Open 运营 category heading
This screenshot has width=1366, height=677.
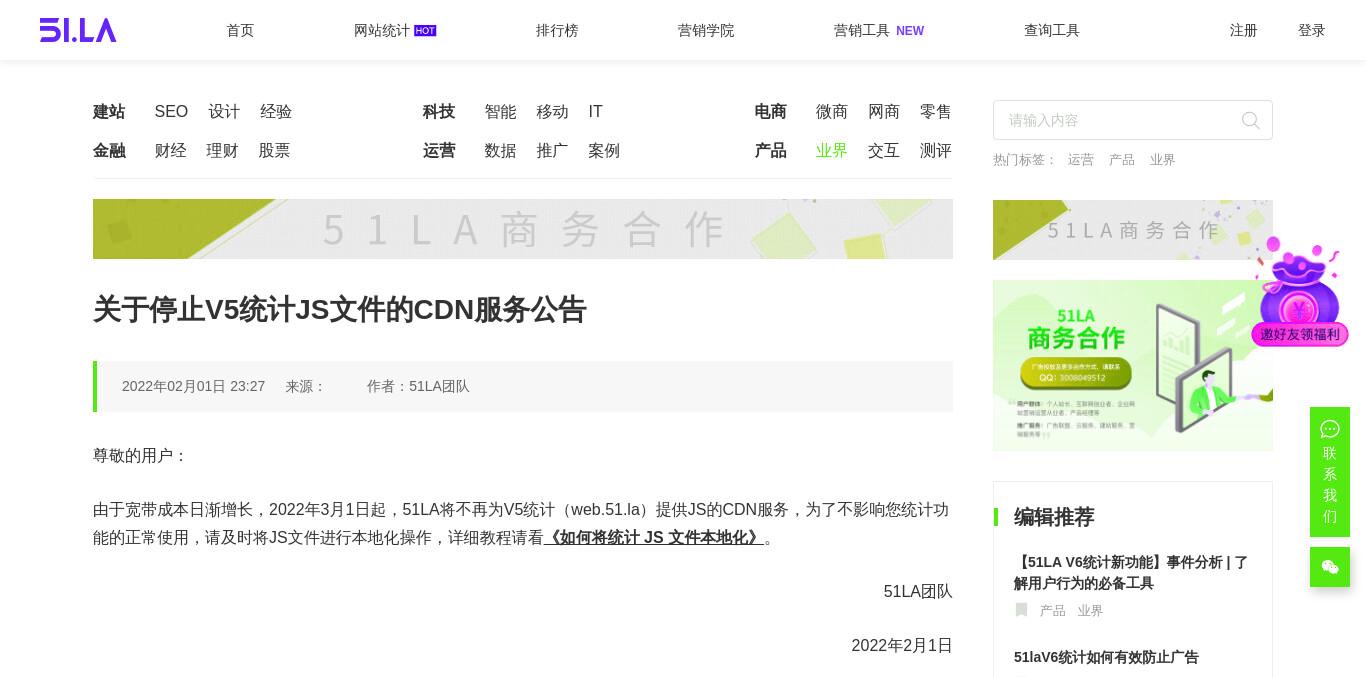[439, 151]
